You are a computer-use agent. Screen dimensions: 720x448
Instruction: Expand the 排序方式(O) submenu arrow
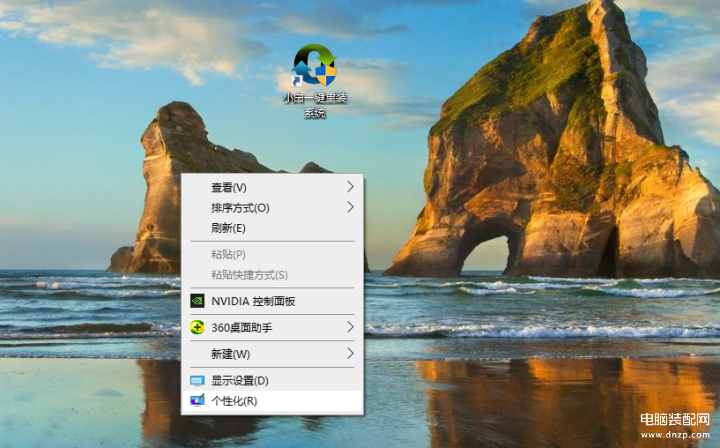click(x=350, y=207)
